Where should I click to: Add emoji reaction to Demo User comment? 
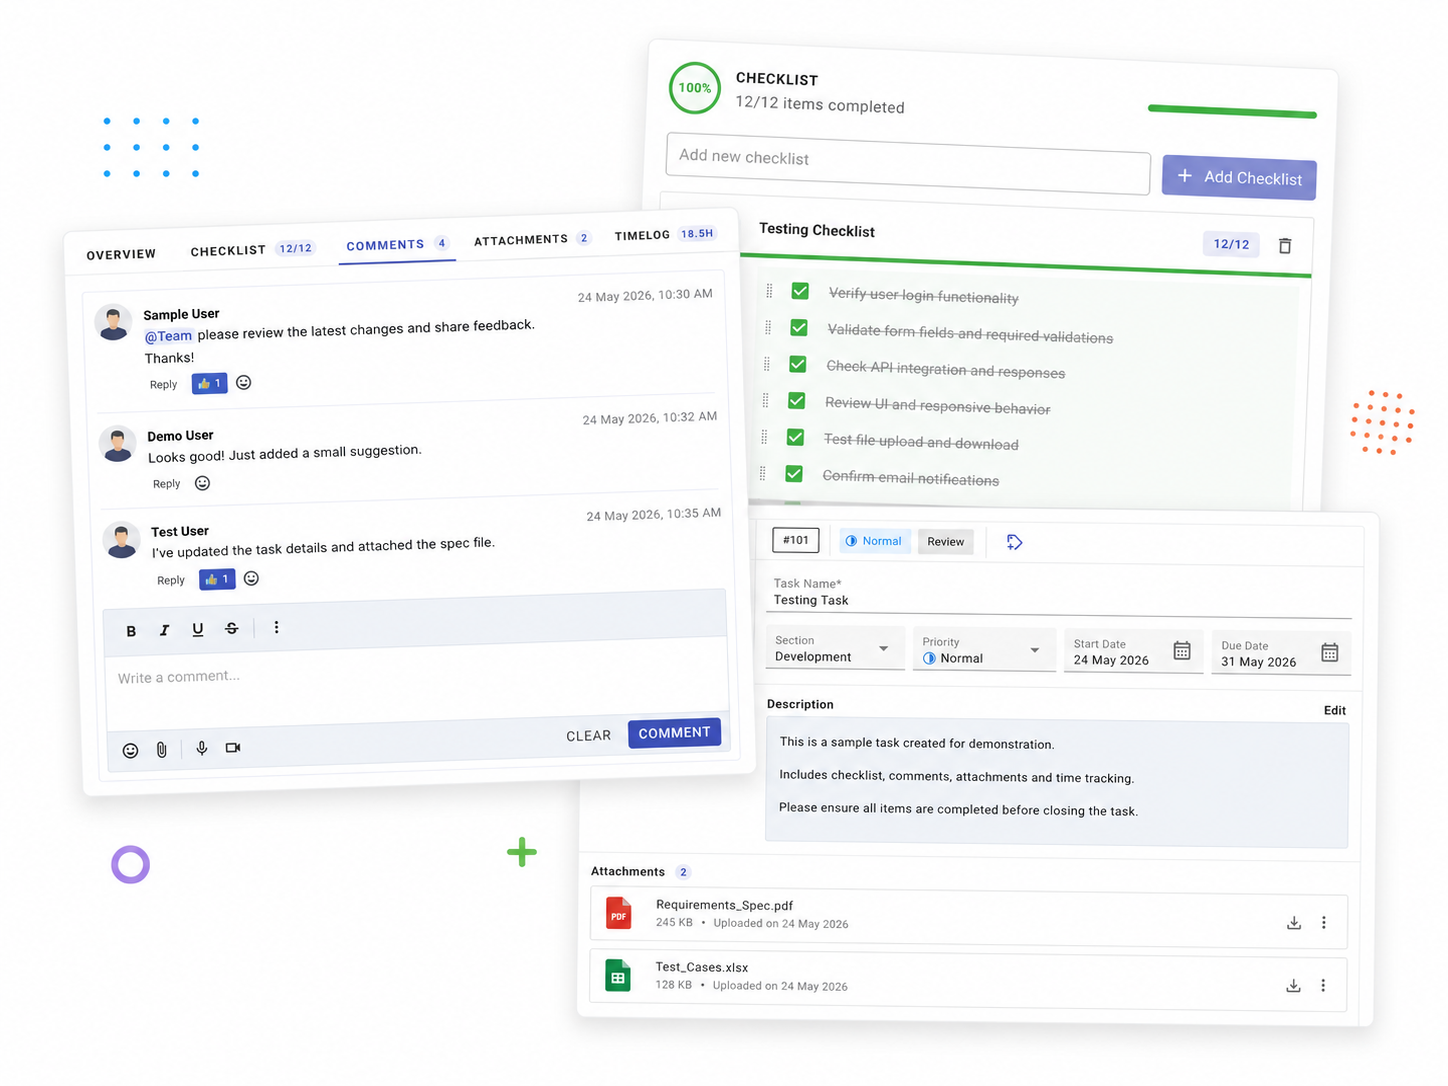pyautogui.click(x=203, y=483)
